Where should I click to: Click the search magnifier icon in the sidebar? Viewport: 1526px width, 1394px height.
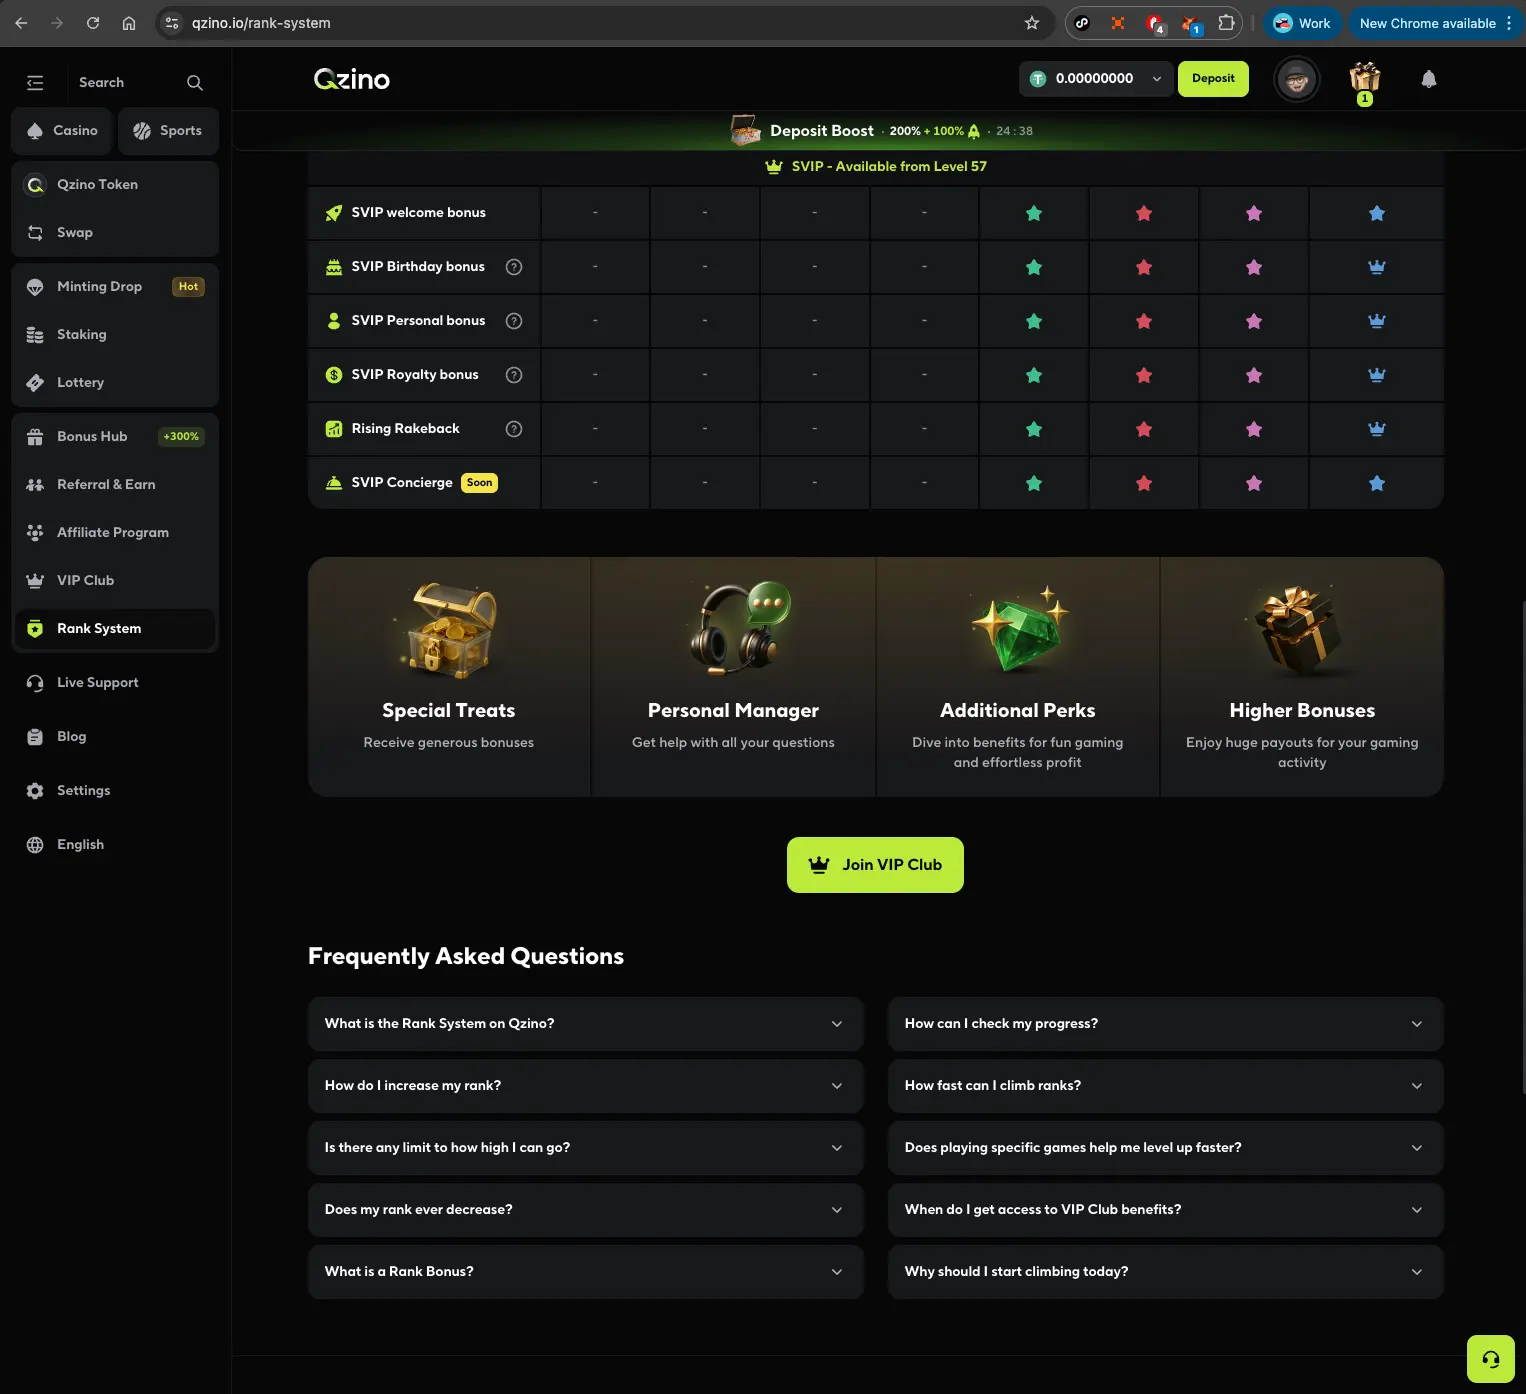coord(195,83)
